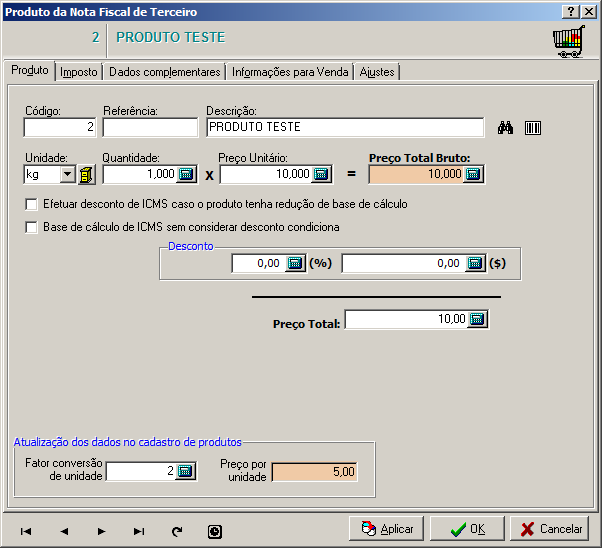Go to Informações para Venda tab

(291, 72)
